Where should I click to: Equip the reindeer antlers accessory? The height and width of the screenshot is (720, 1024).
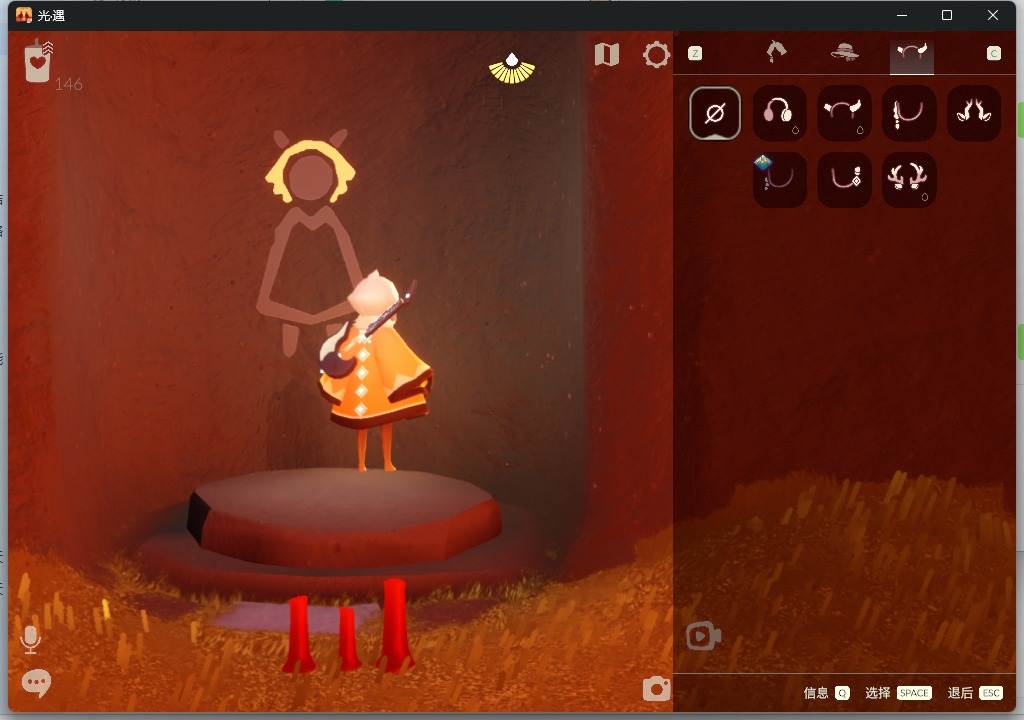click(x=908, y=180)
